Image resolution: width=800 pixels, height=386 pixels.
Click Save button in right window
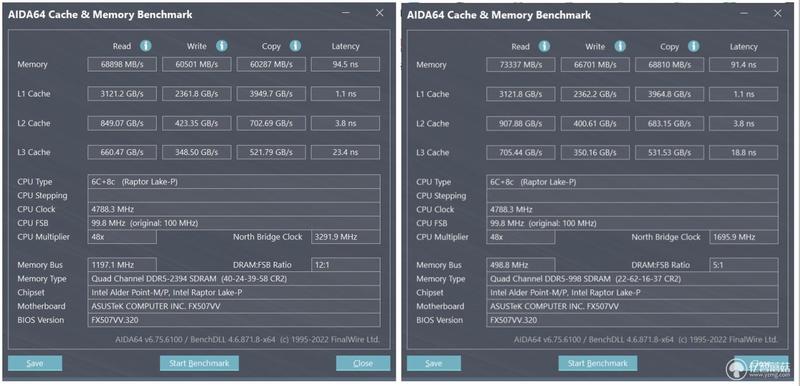point(434,363)
